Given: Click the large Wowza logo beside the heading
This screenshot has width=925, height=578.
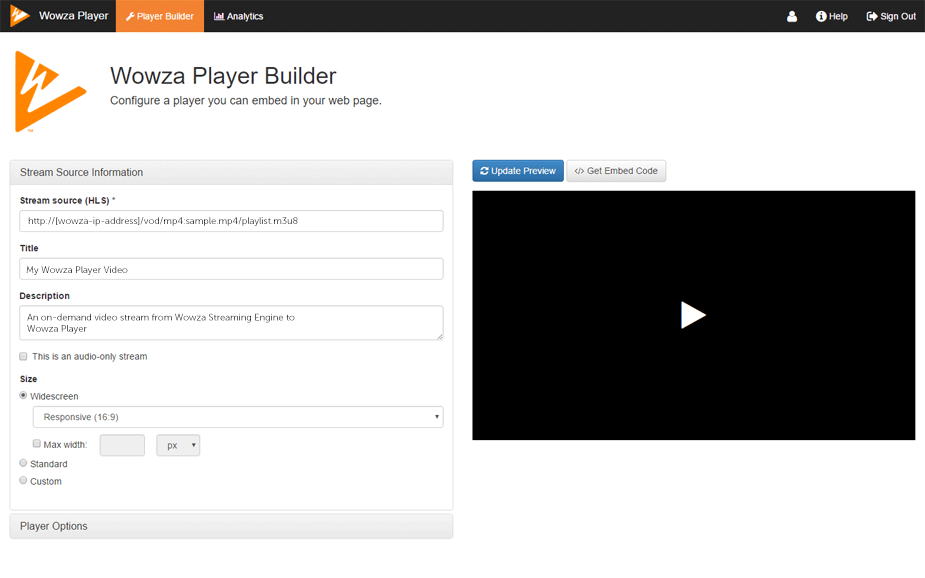Looking at the screenshot, I should (x=50, y=92).
